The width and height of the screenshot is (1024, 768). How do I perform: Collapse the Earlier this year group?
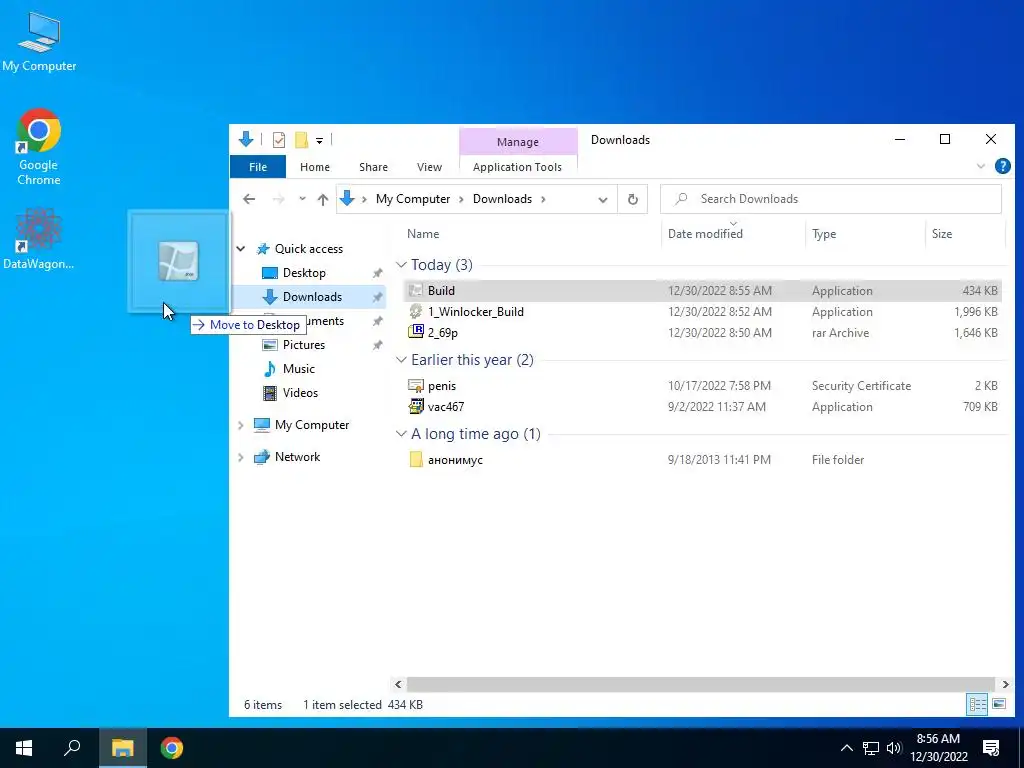(401, 360)
